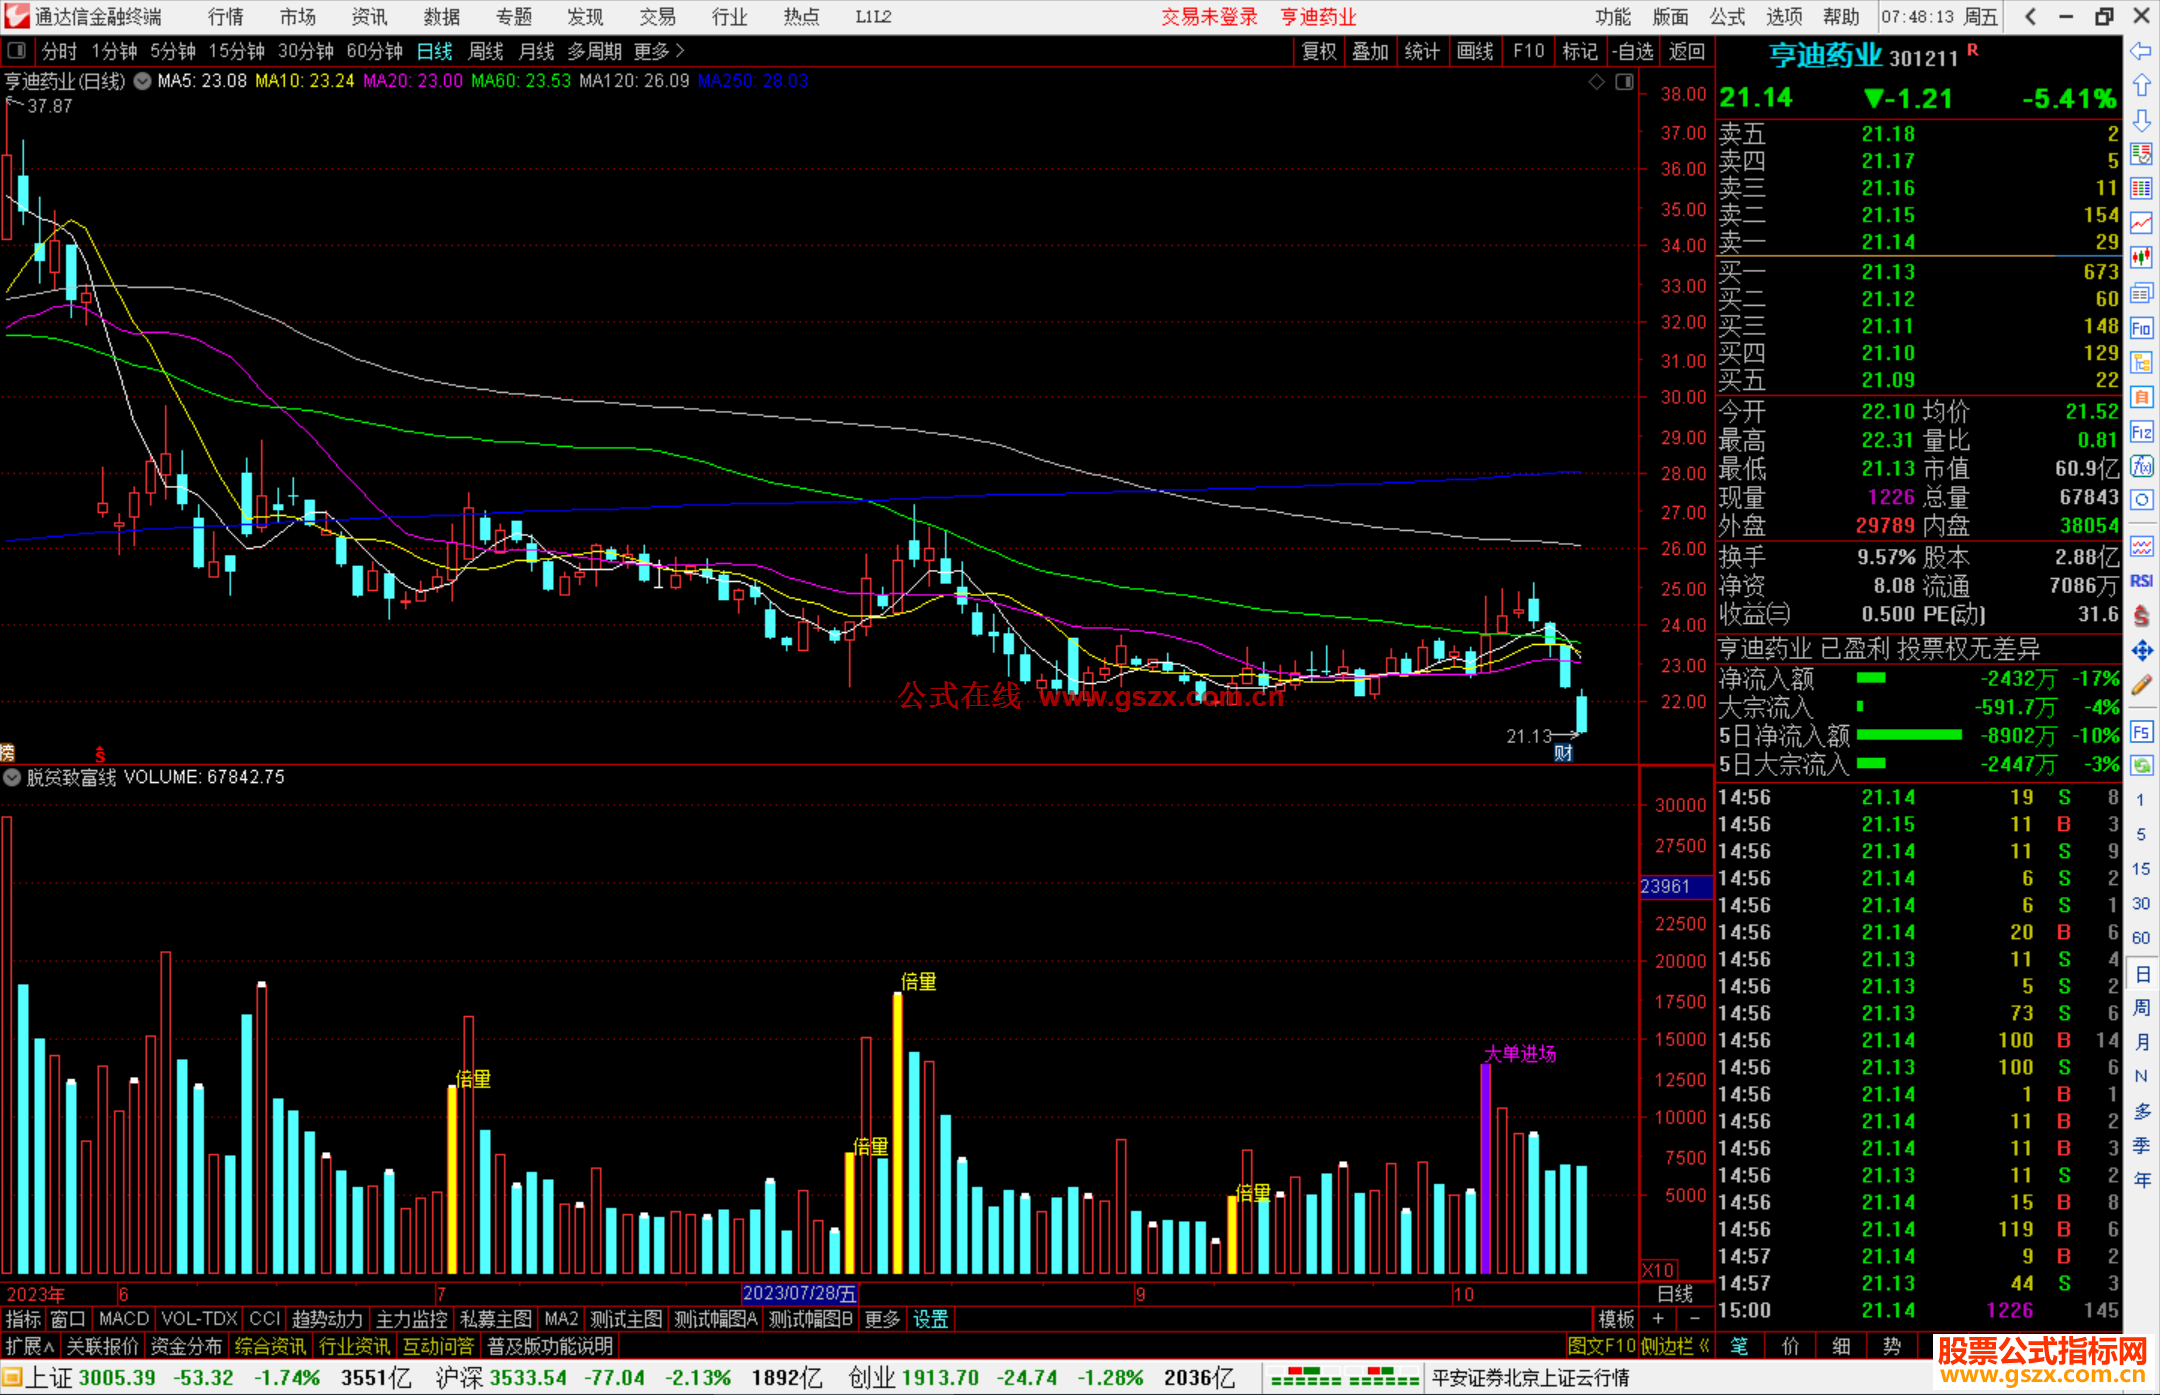This screenshot has height=1395, width=2160.
Task: Open the 模板 template selector
Action: pyautogui.click(x=1616, y=1319)
